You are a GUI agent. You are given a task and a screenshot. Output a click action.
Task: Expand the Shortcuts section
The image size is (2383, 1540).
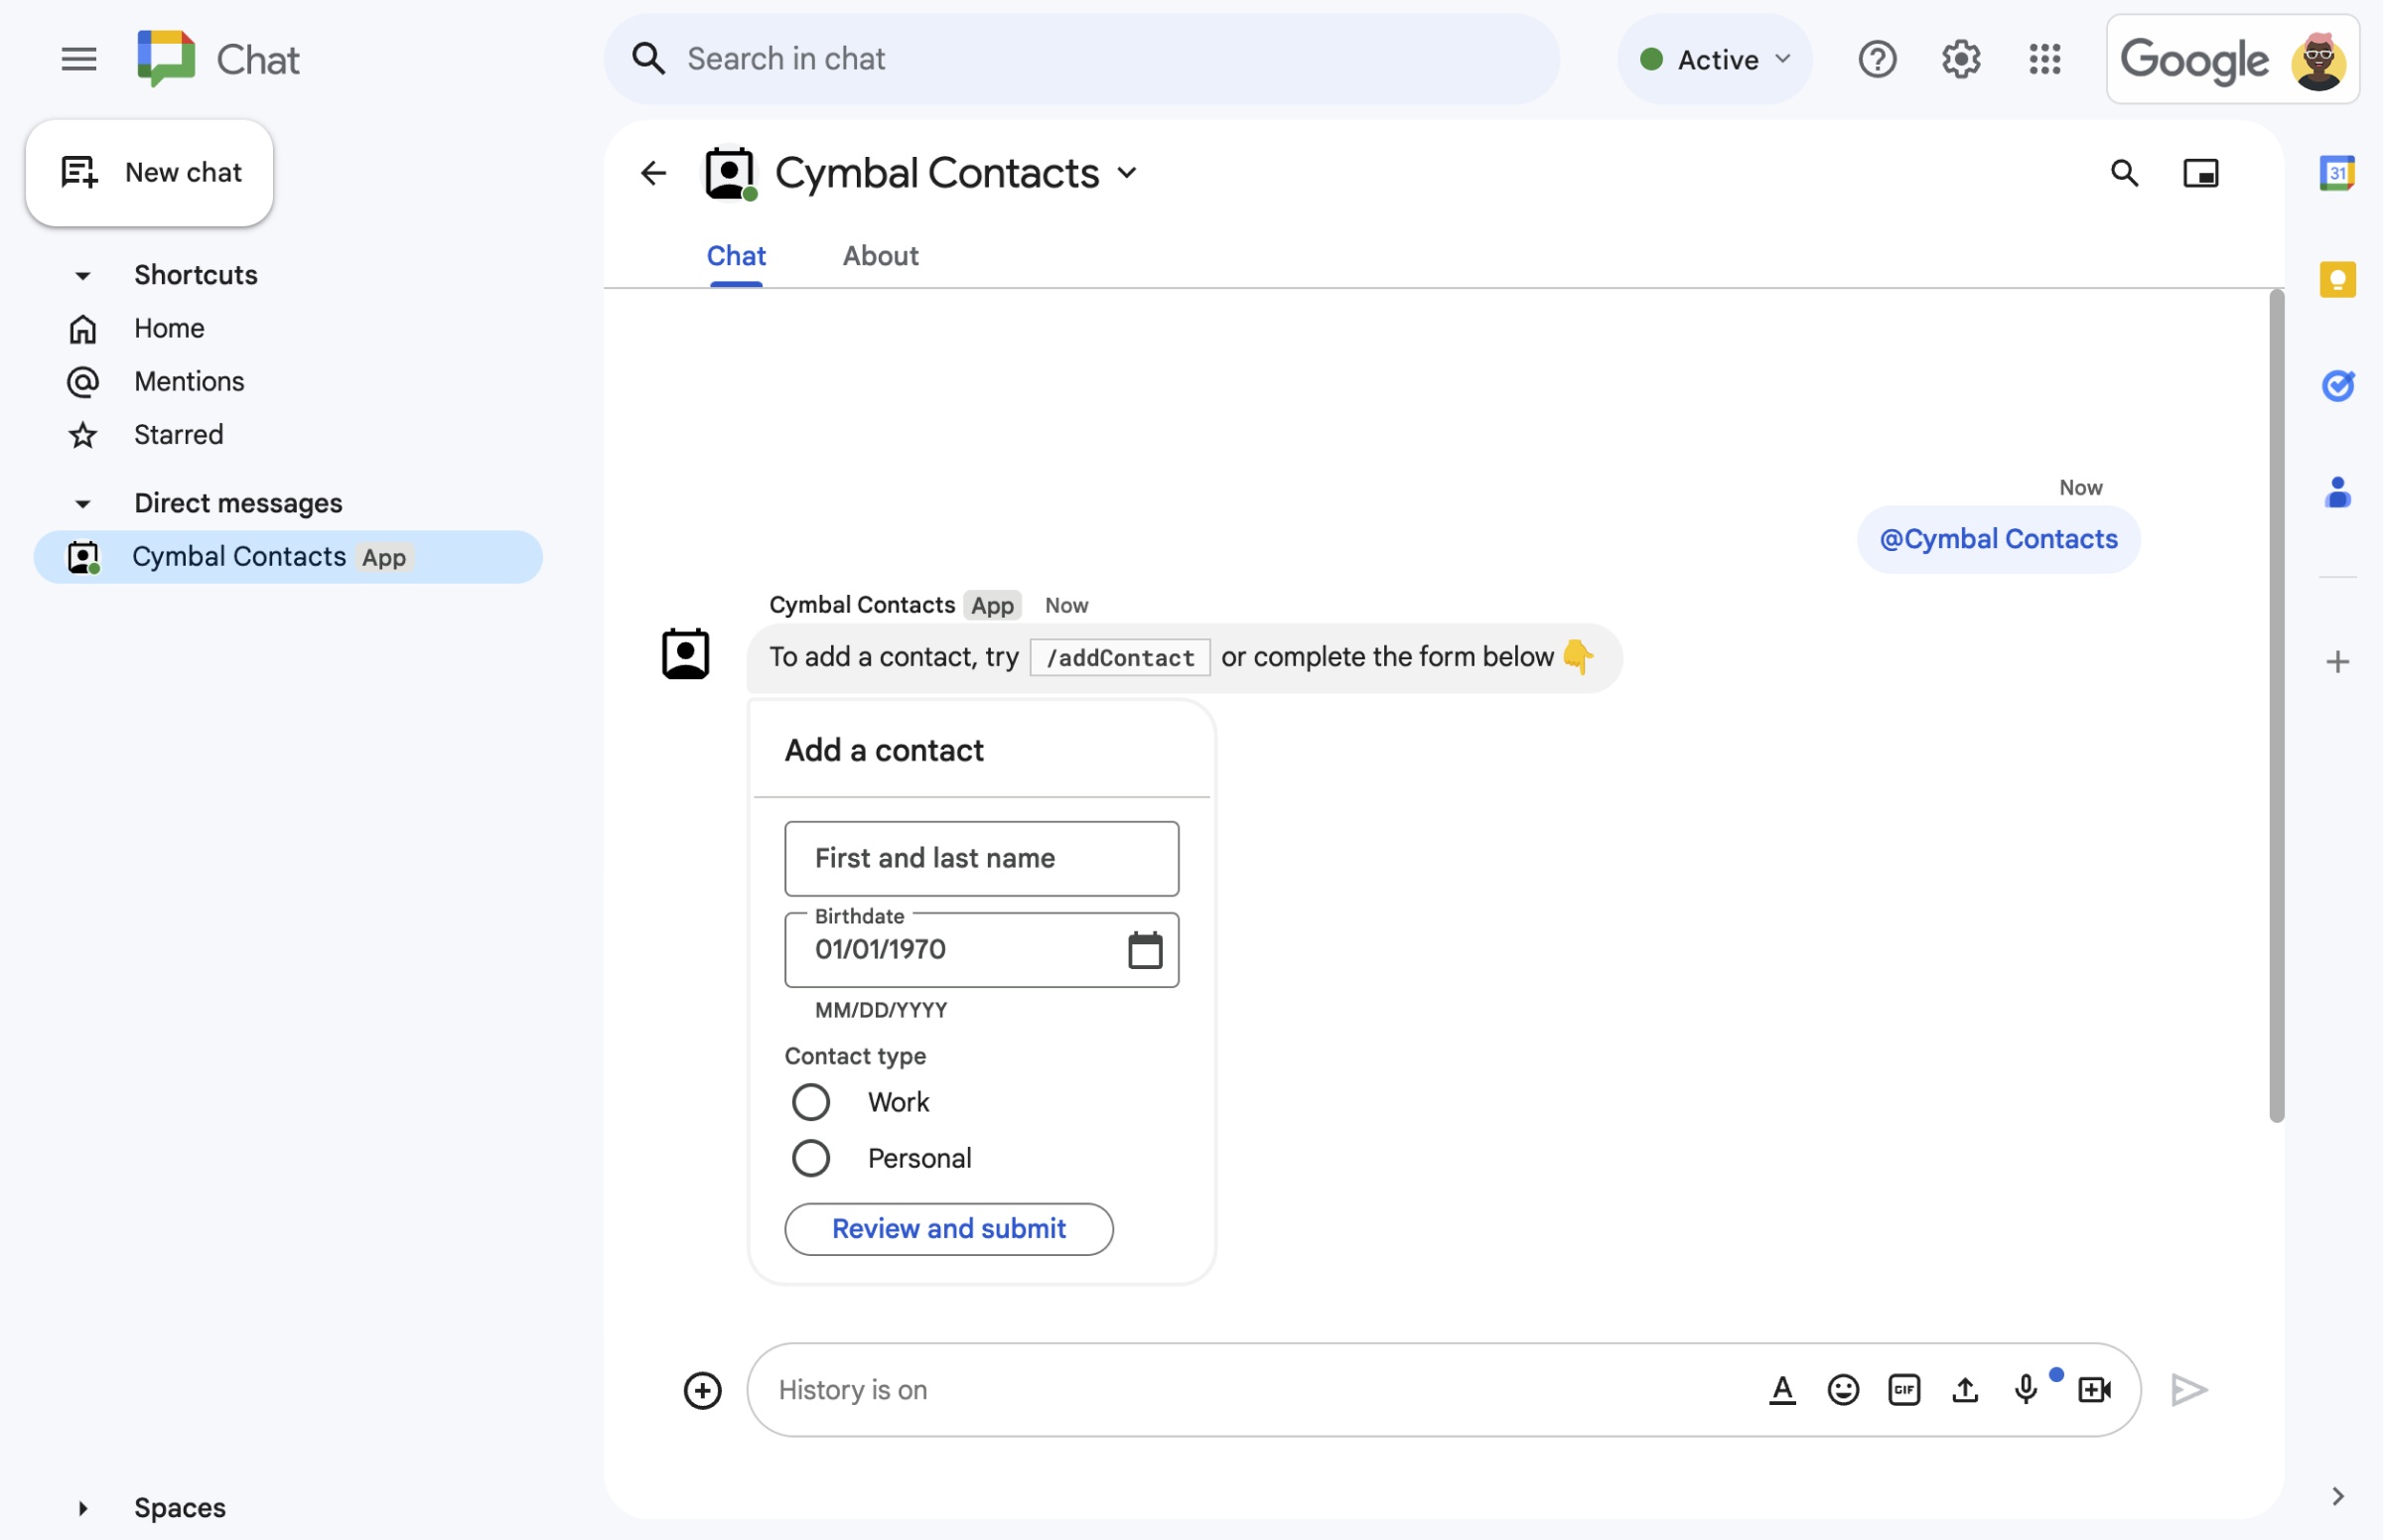[x=81, y=273]
